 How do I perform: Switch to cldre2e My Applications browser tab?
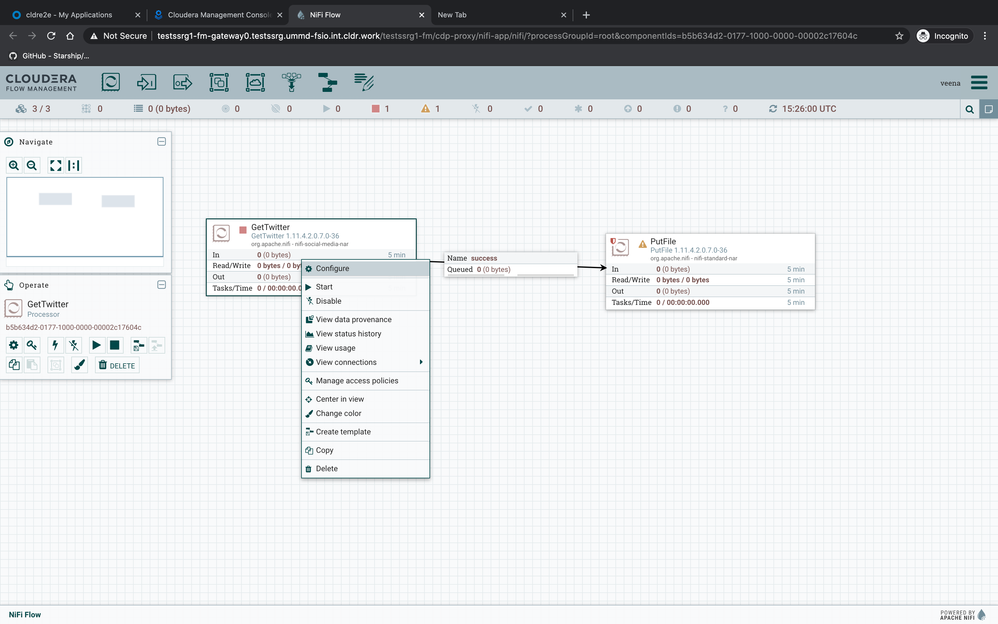(75, 15)
